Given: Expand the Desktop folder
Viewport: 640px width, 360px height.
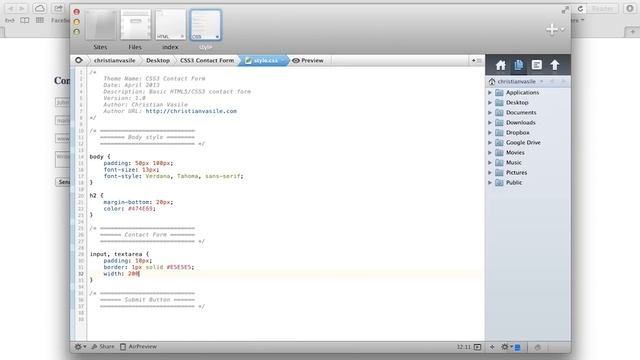Looking at the screenshot, I should pos(490,102).
